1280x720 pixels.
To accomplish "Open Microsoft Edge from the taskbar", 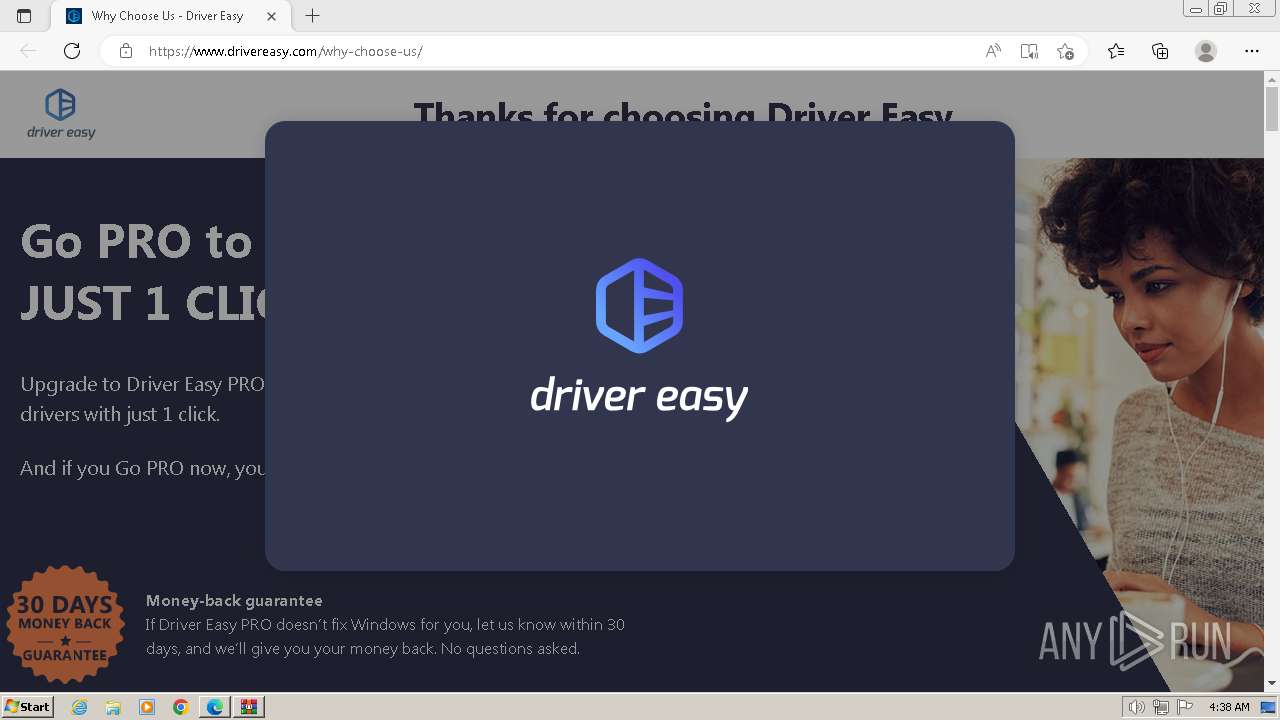I will (x=215, y=707).
